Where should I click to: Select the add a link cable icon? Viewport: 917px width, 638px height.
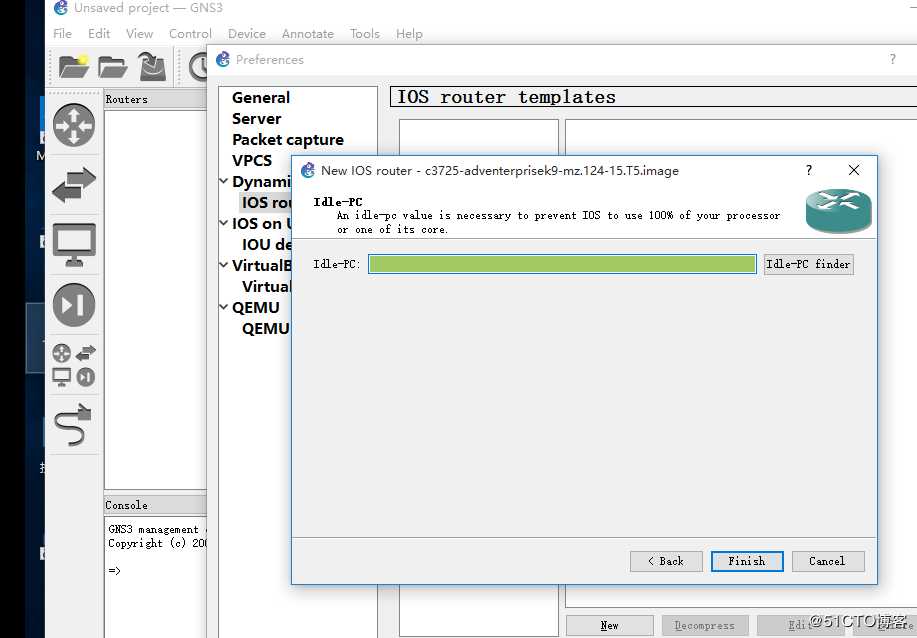[73, 424]
